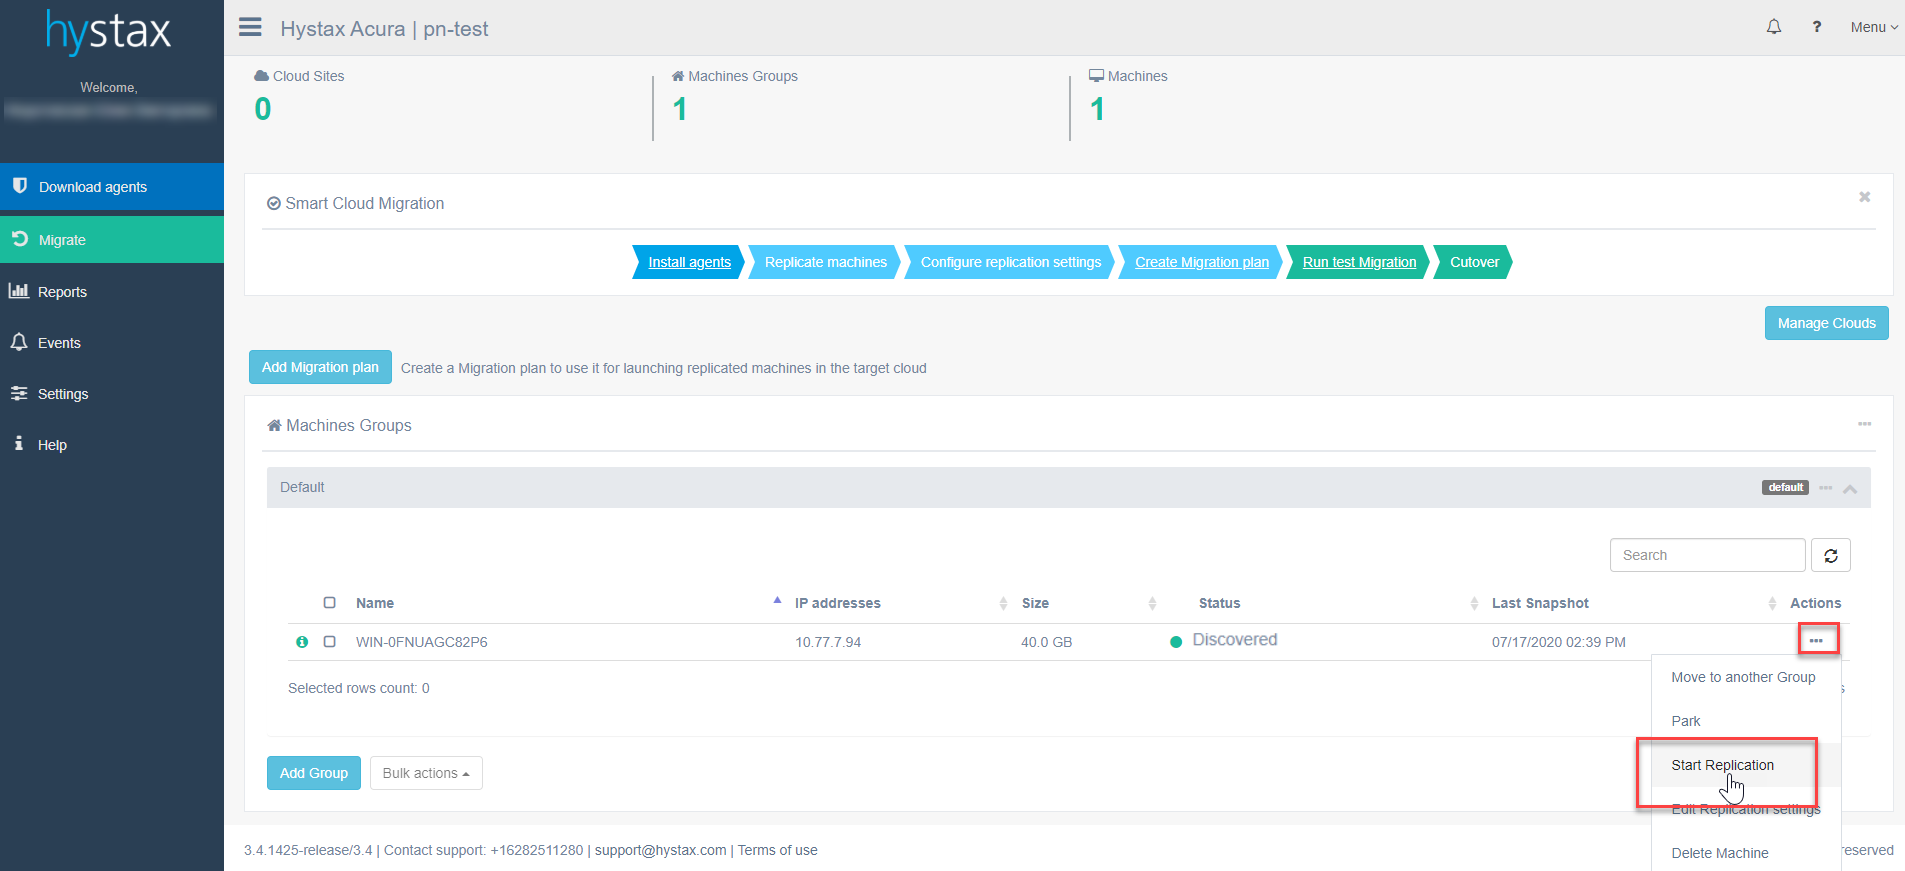1905x871 pixels.
Task: Click the refresh machines list icon
Action: click(1831, 555)
